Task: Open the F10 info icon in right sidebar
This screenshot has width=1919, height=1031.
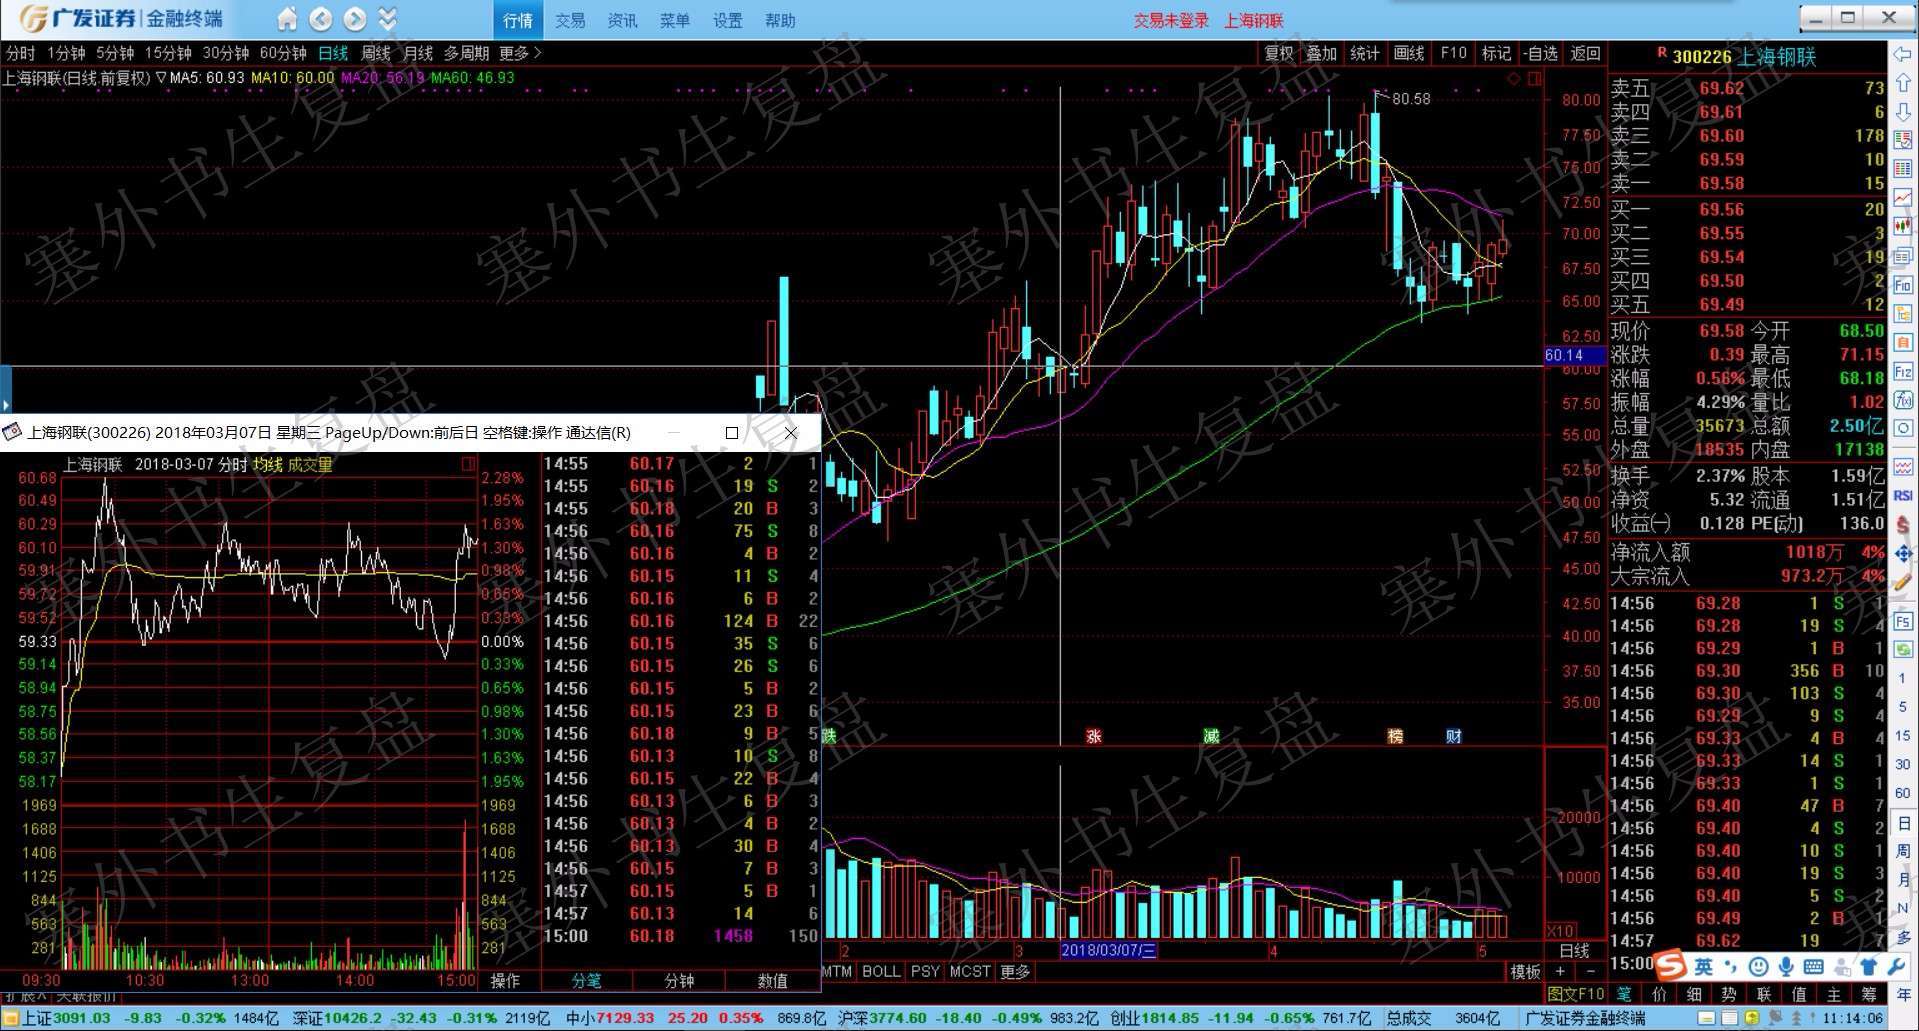Action: coord(1903,285)
